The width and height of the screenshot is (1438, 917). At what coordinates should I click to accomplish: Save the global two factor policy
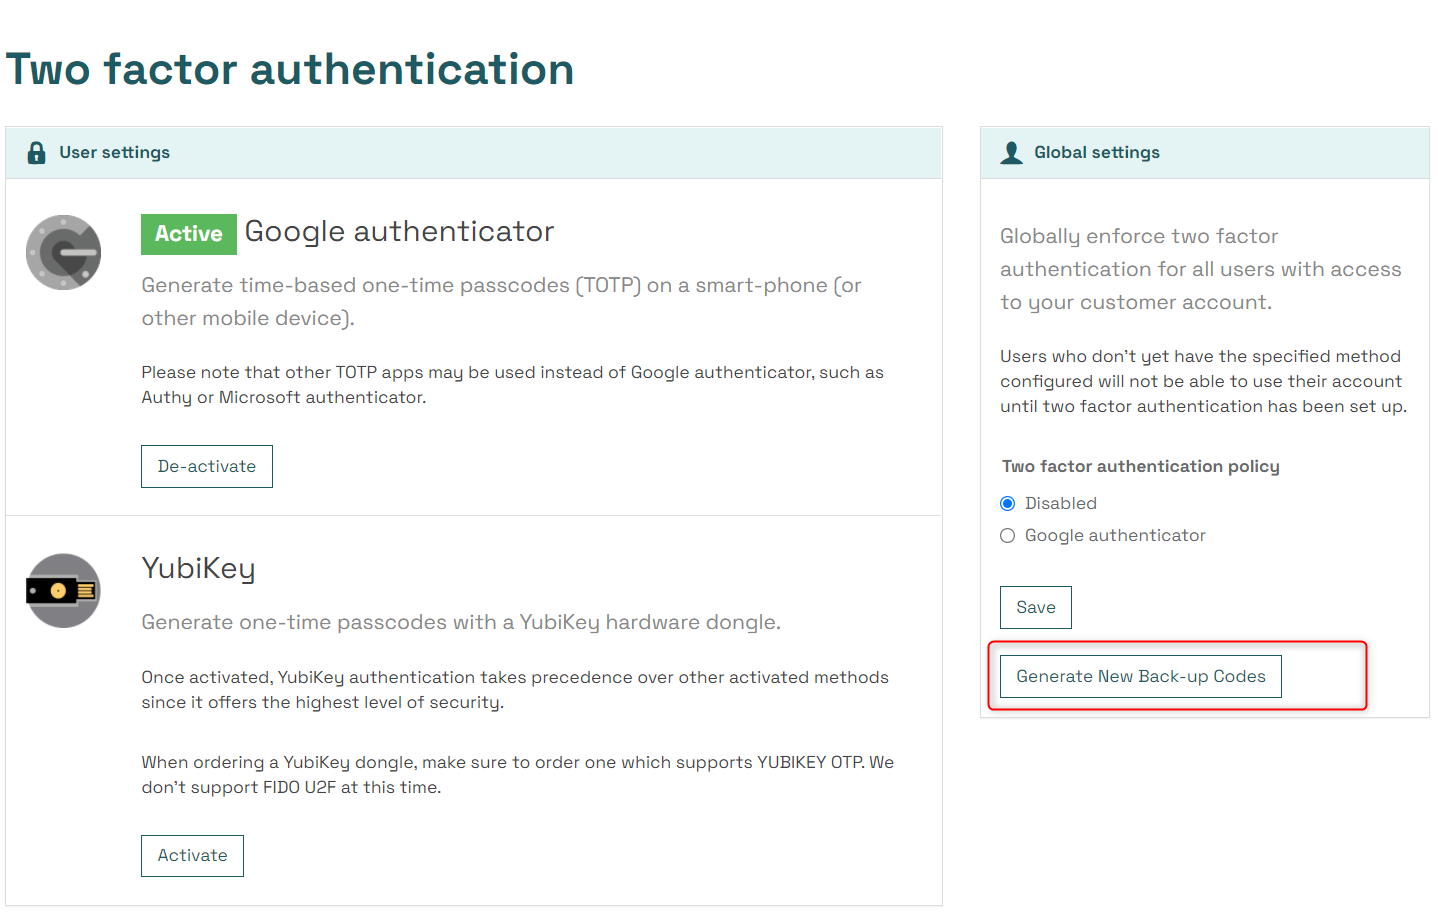[1036, 607]
